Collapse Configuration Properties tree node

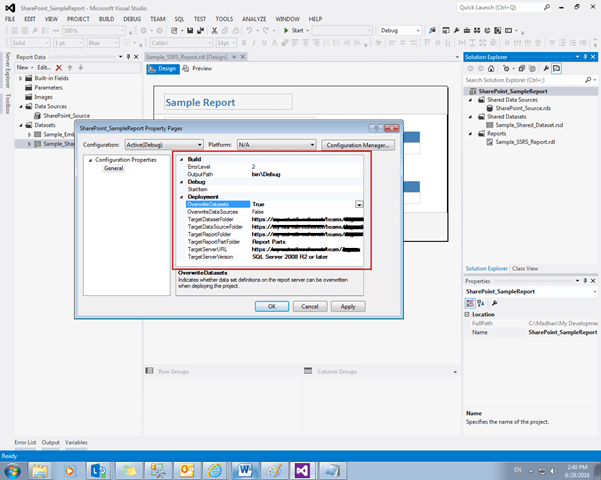(90, 160)
